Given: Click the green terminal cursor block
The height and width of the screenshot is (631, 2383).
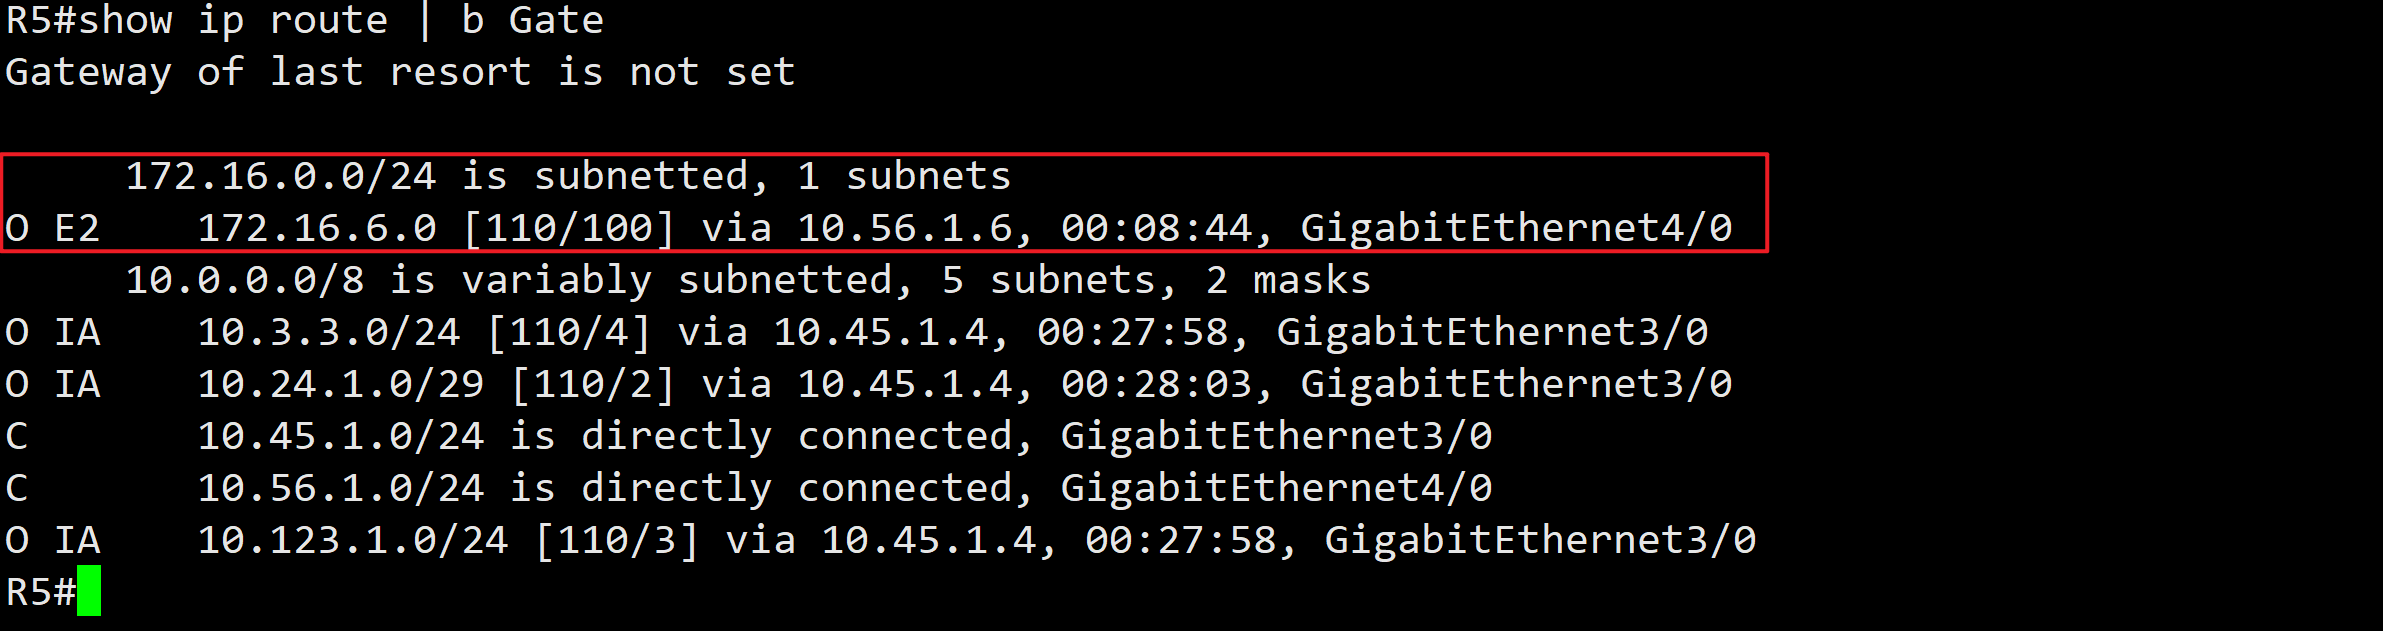Looking at the screenshot, I should click(89, 590).
